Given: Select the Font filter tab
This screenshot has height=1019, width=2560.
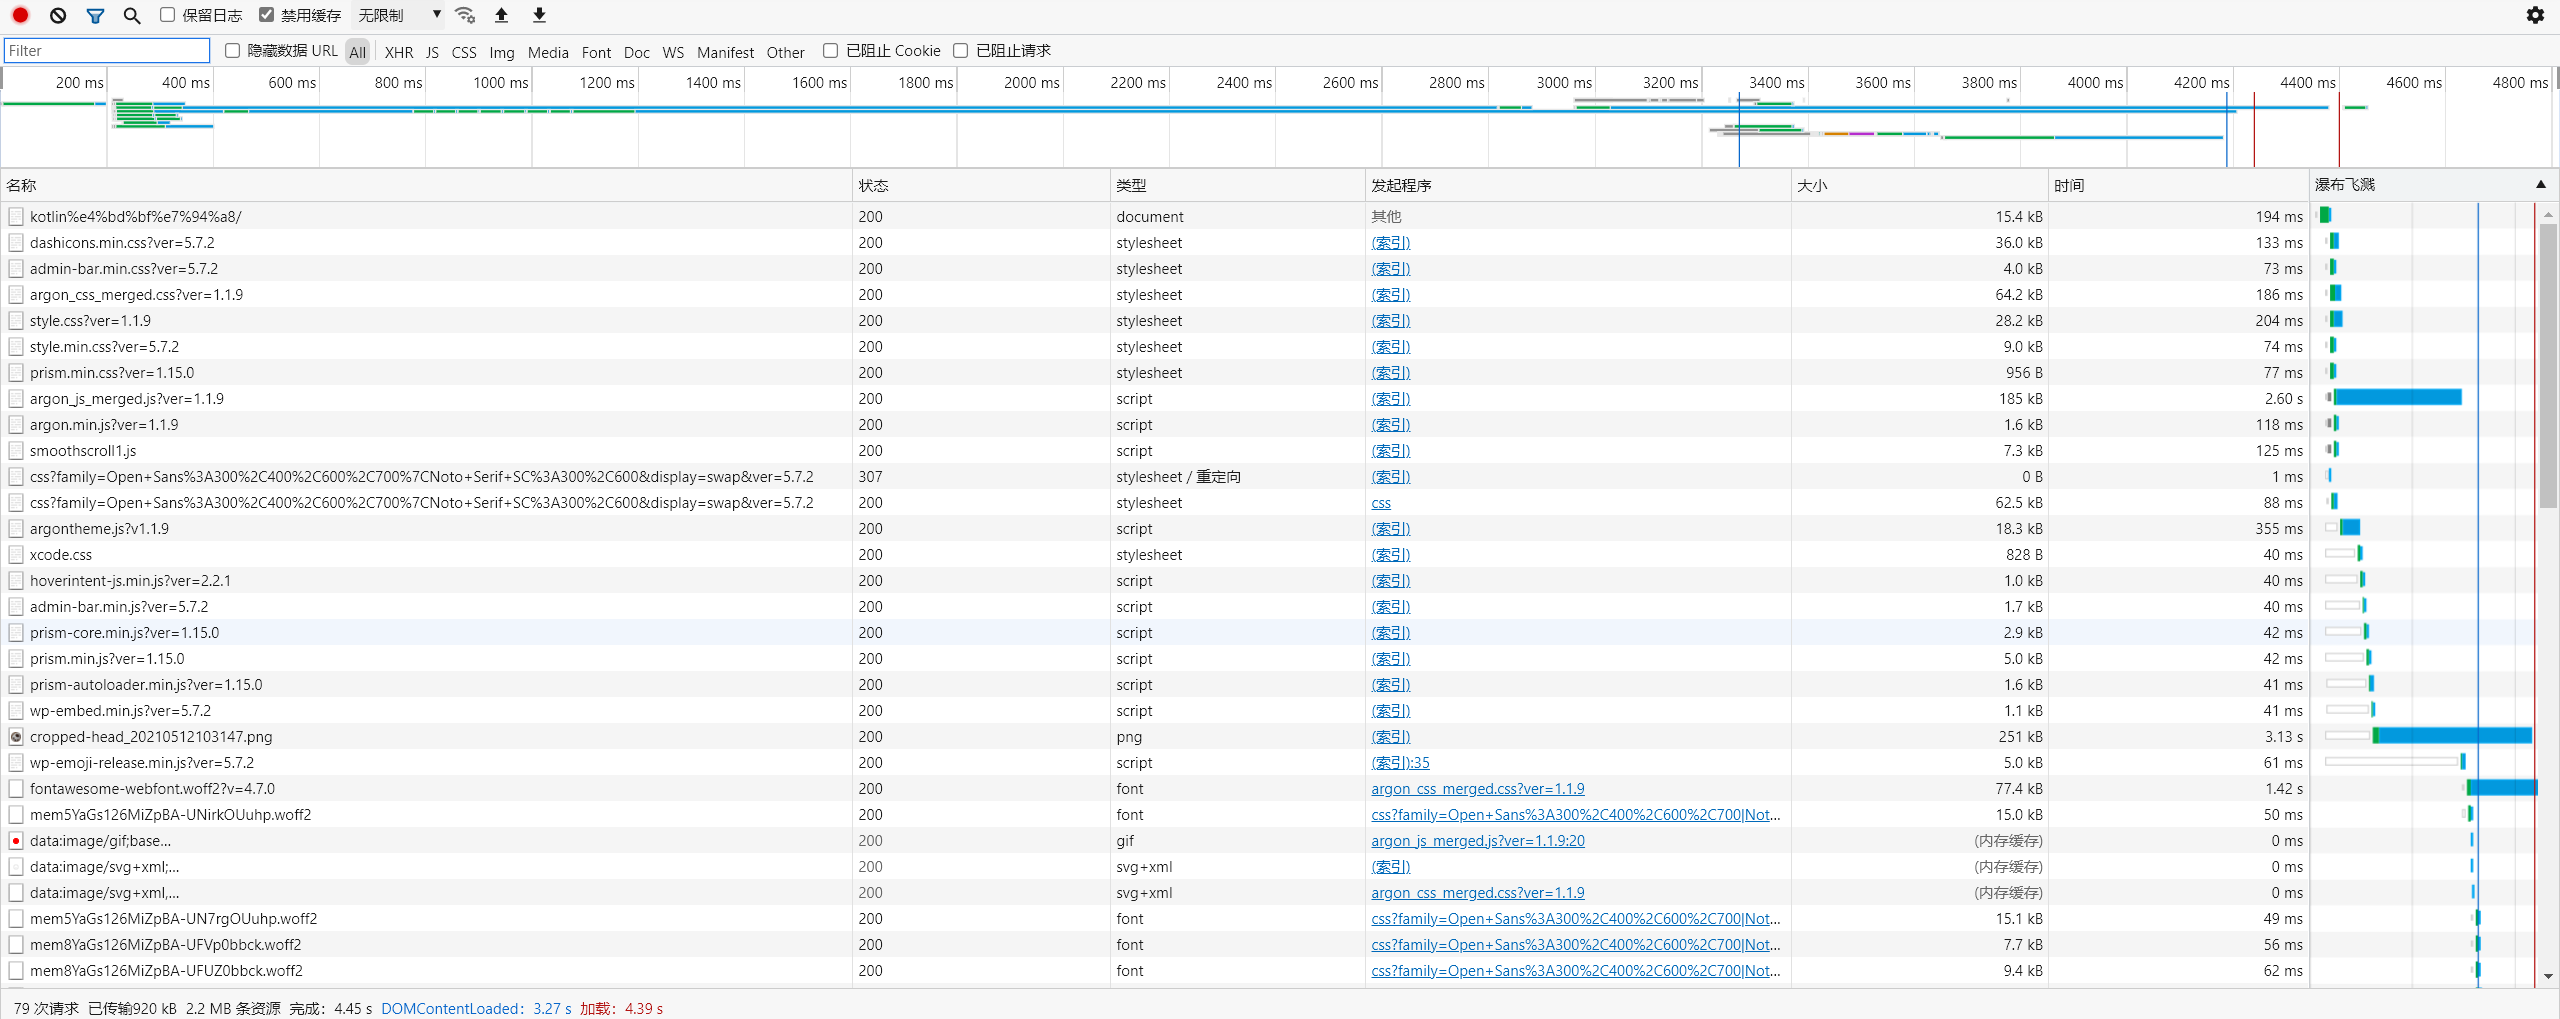Looking at the screenshot, I should 595,52.
